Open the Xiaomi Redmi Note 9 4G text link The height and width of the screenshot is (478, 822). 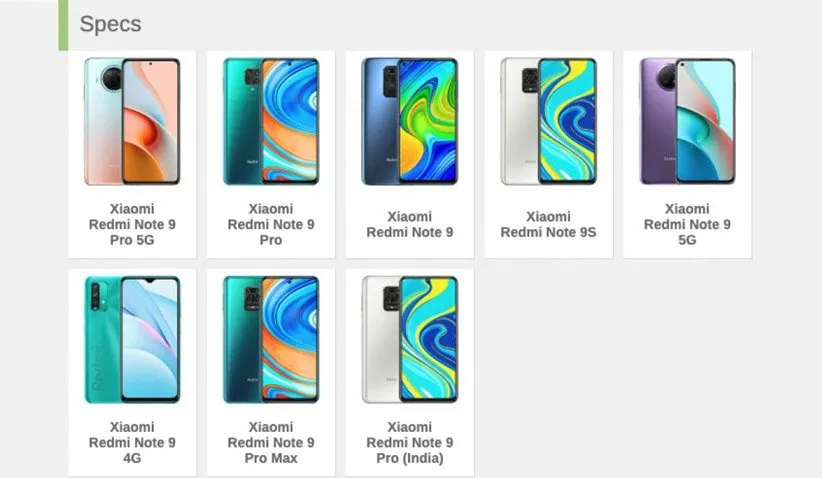(x=132, y=442)
